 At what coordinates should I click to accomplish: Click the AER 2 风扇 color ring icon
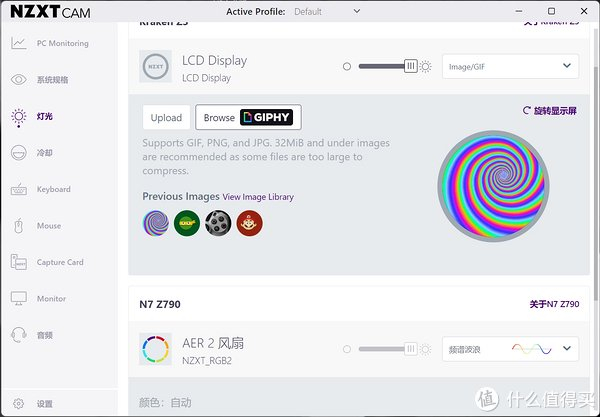coord(155,349)
